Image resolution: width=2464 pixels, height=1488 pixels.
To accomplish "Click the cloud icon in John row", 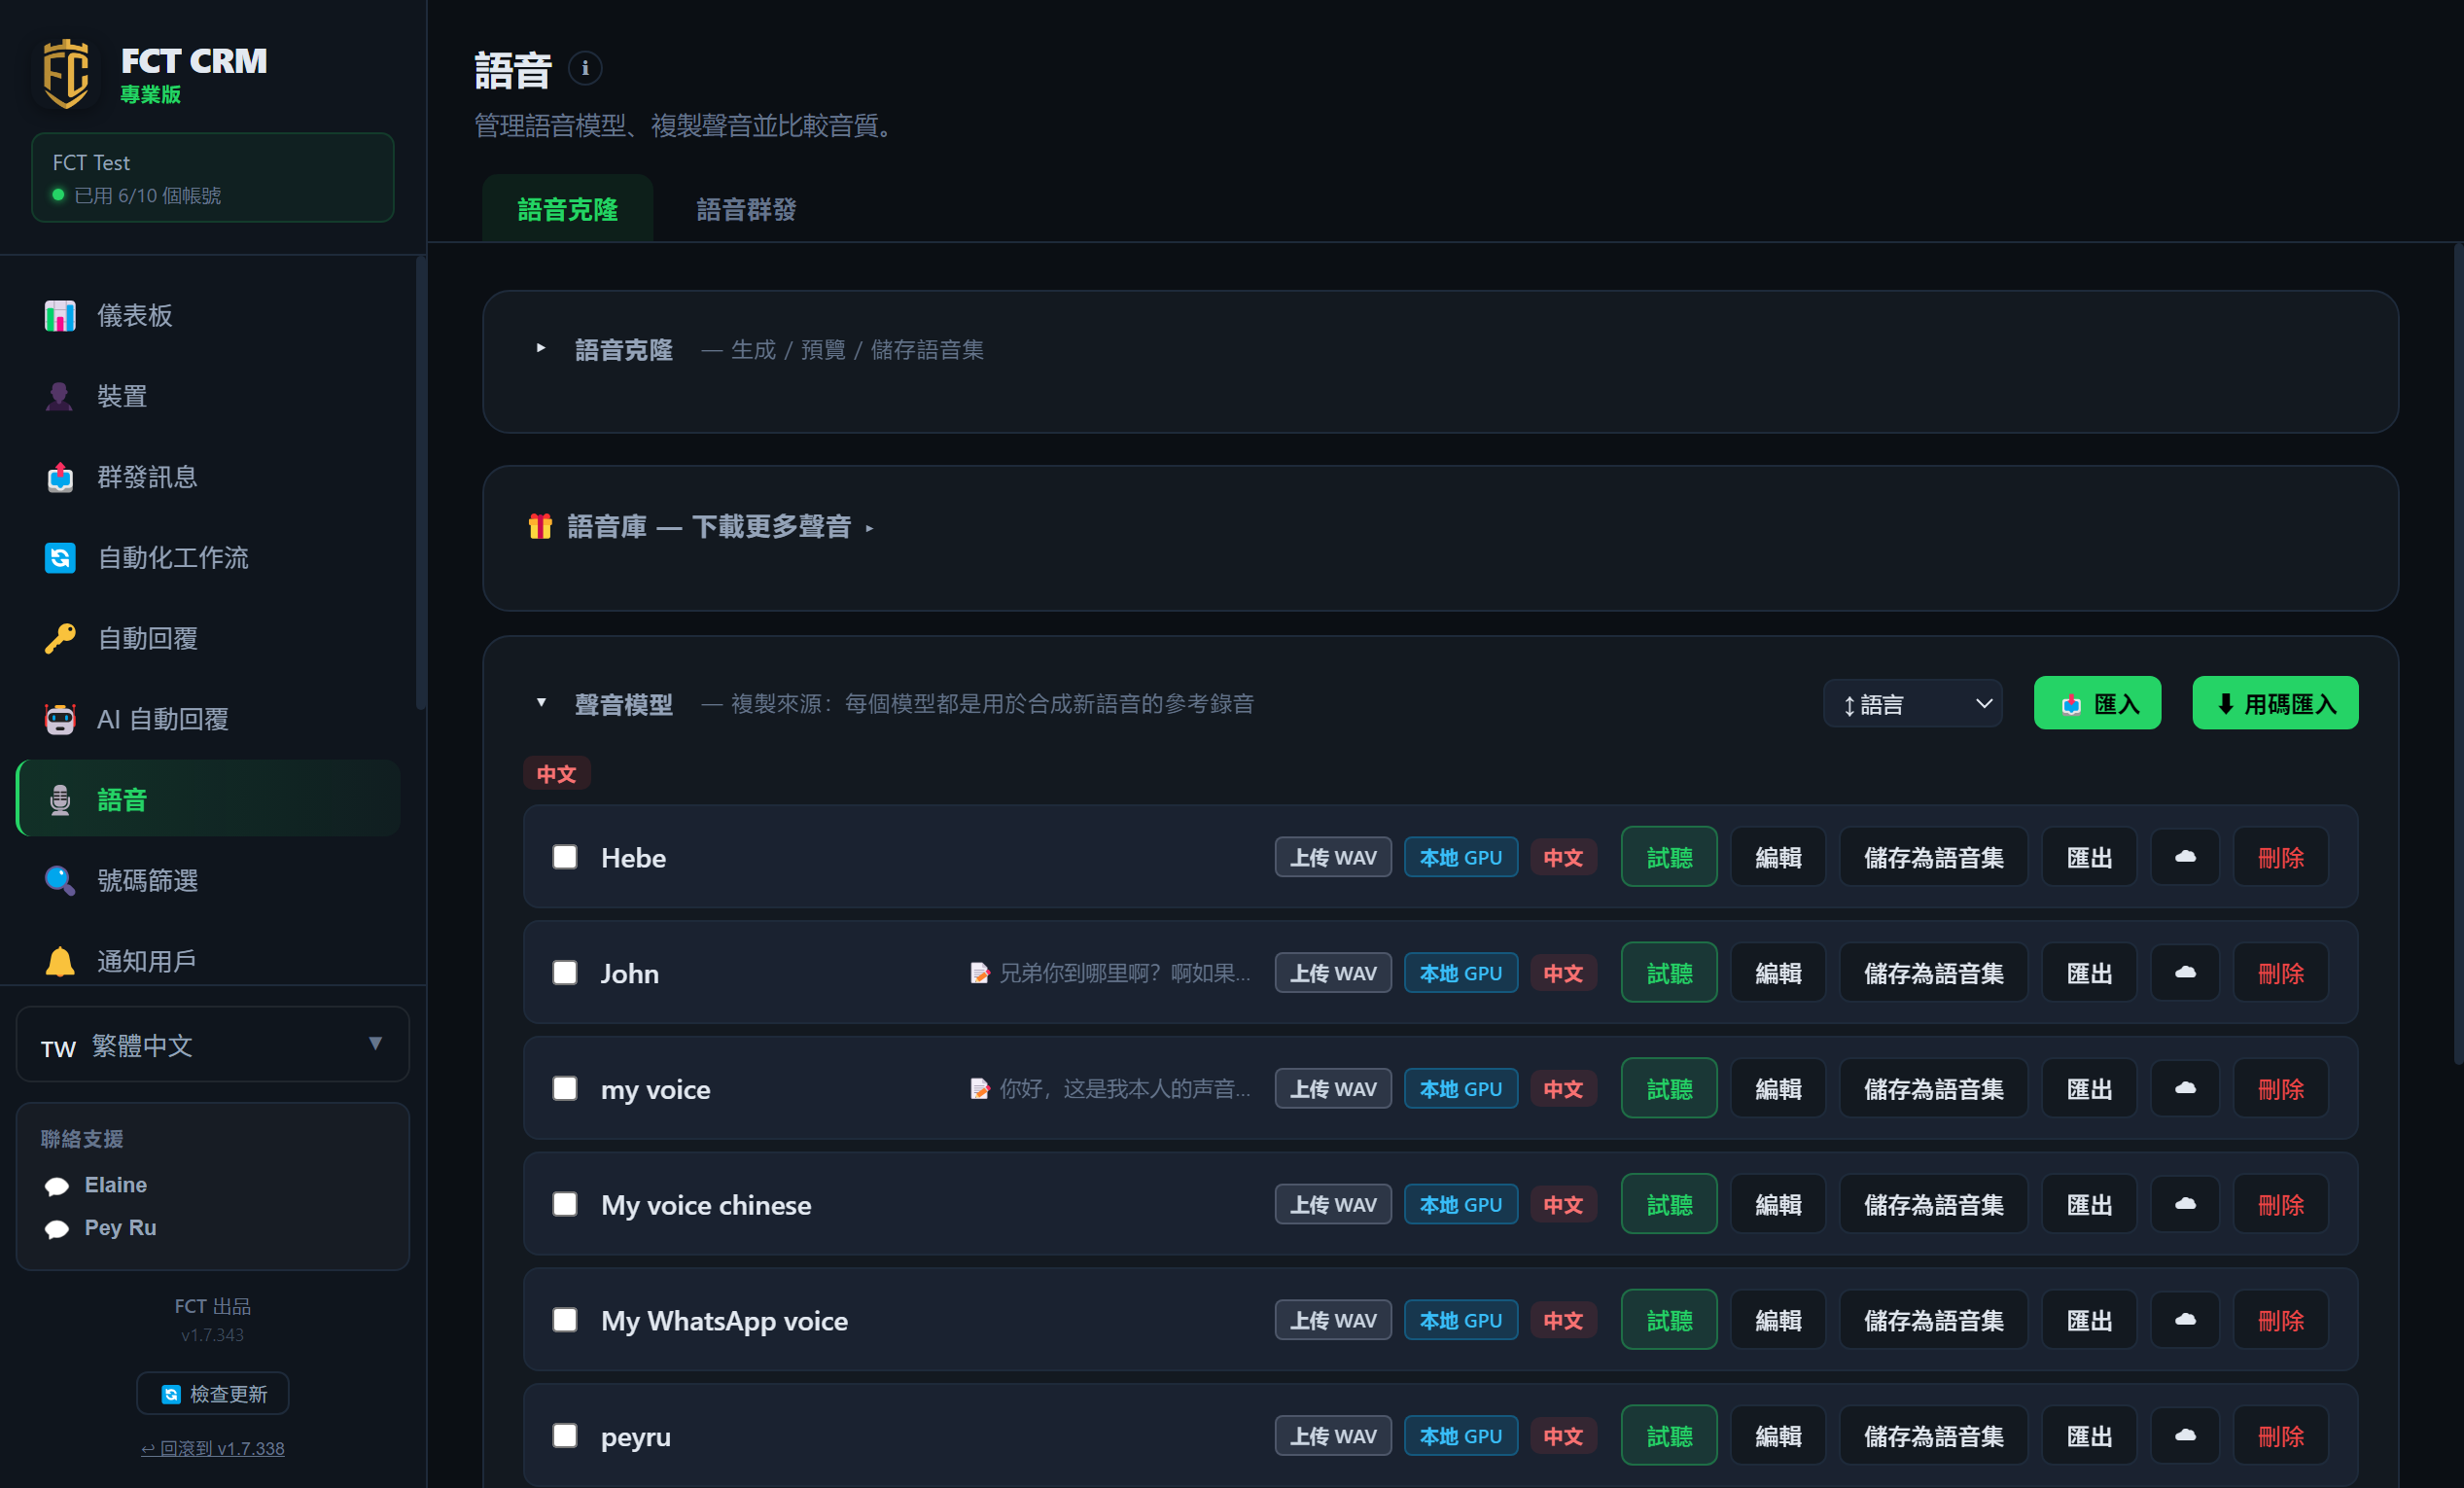I will click(2185, 973).
